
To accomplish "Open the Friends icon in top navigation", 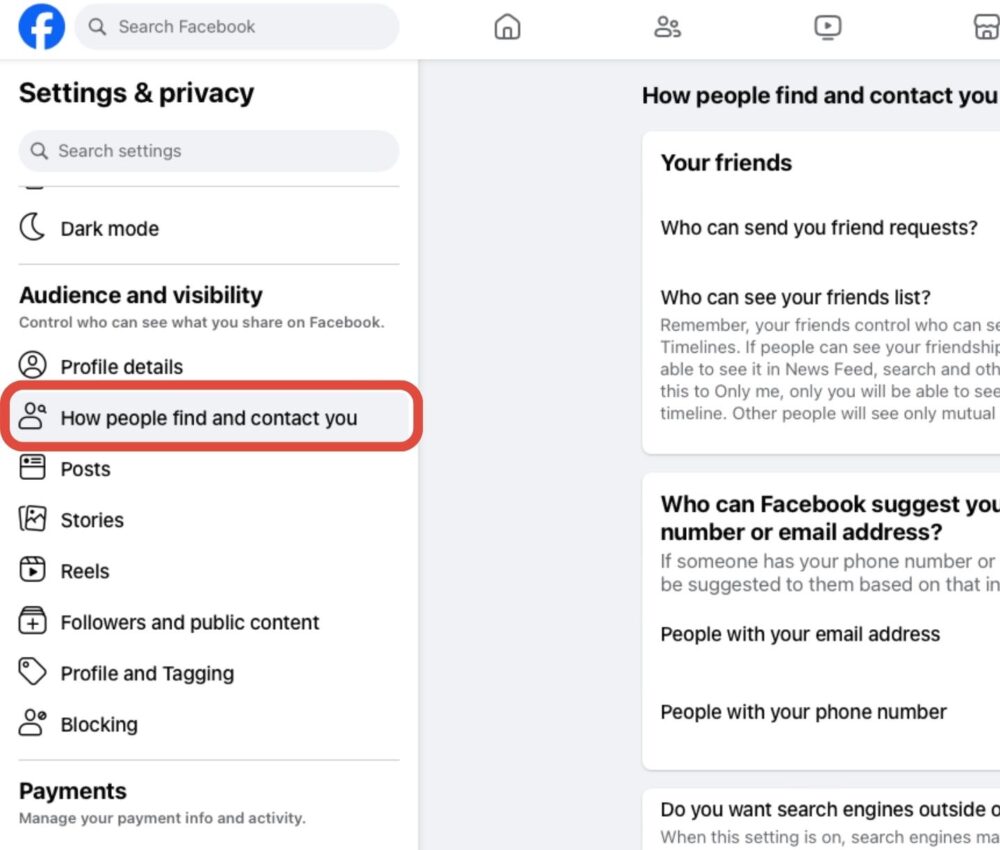I will pos(667,27).
